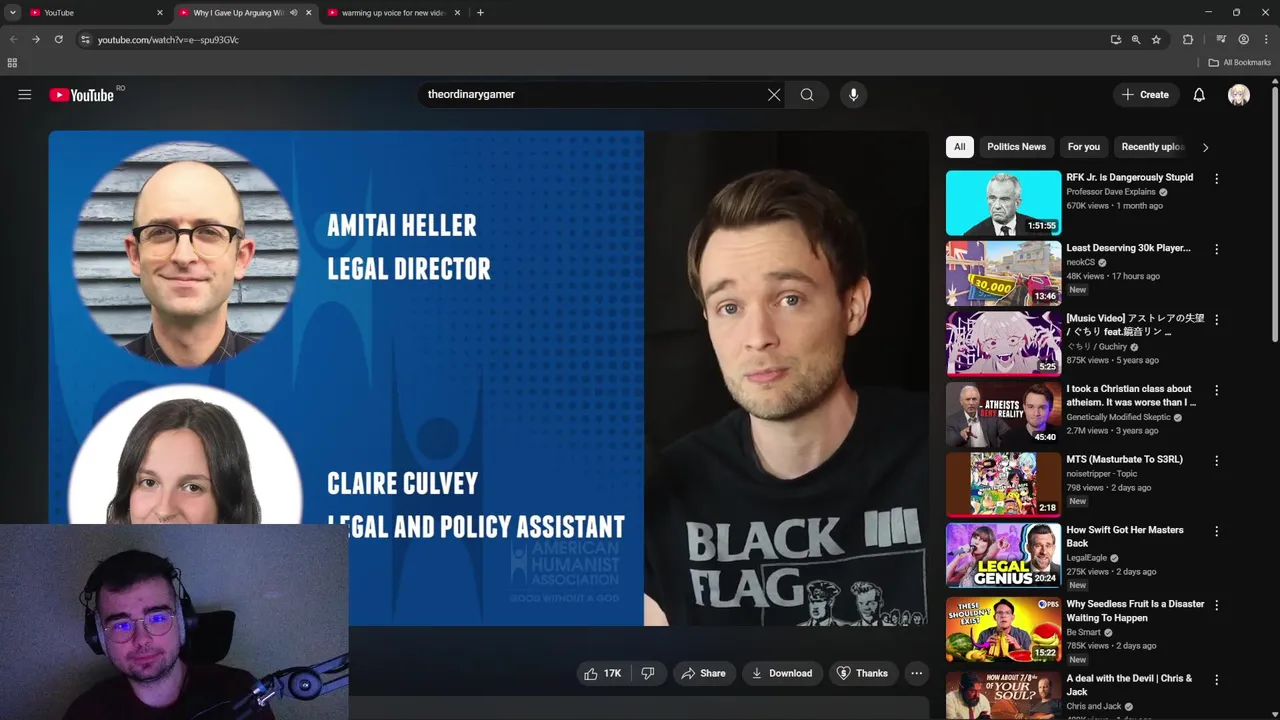Bookmark this page with the star icon

tap(1156, 39)
